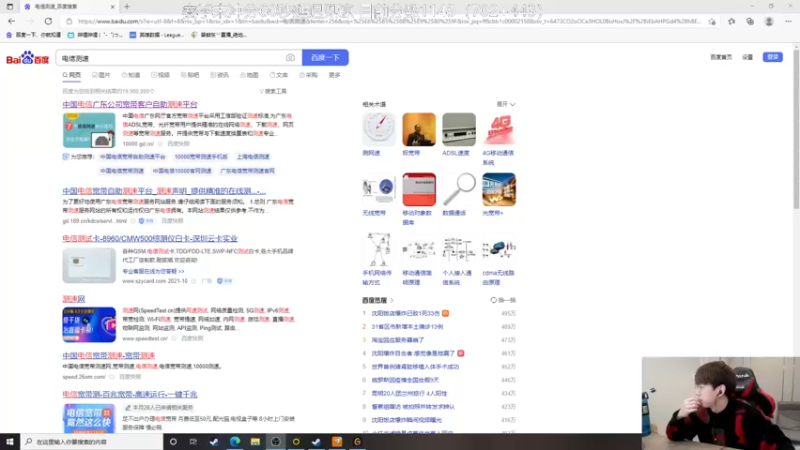Open the cdma无线路由原理 related term

(498, 249)
